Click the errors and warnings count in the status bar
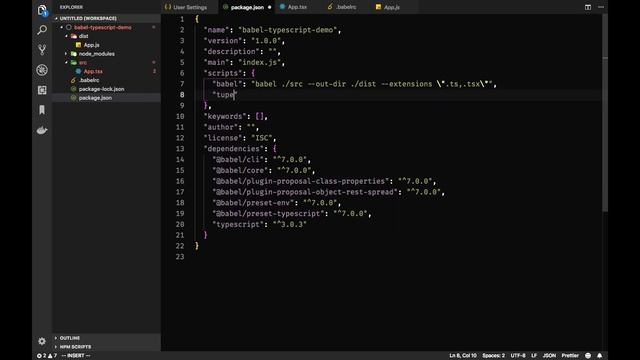Viewport: 640px width, 360px height. [x=47, y=356]
